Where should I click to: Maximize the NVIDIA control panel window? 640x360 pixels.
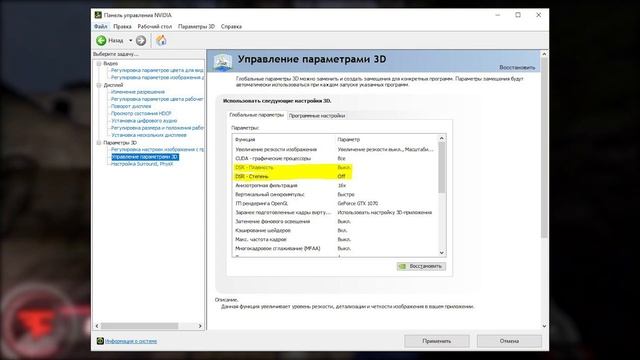tap(518, 15)
